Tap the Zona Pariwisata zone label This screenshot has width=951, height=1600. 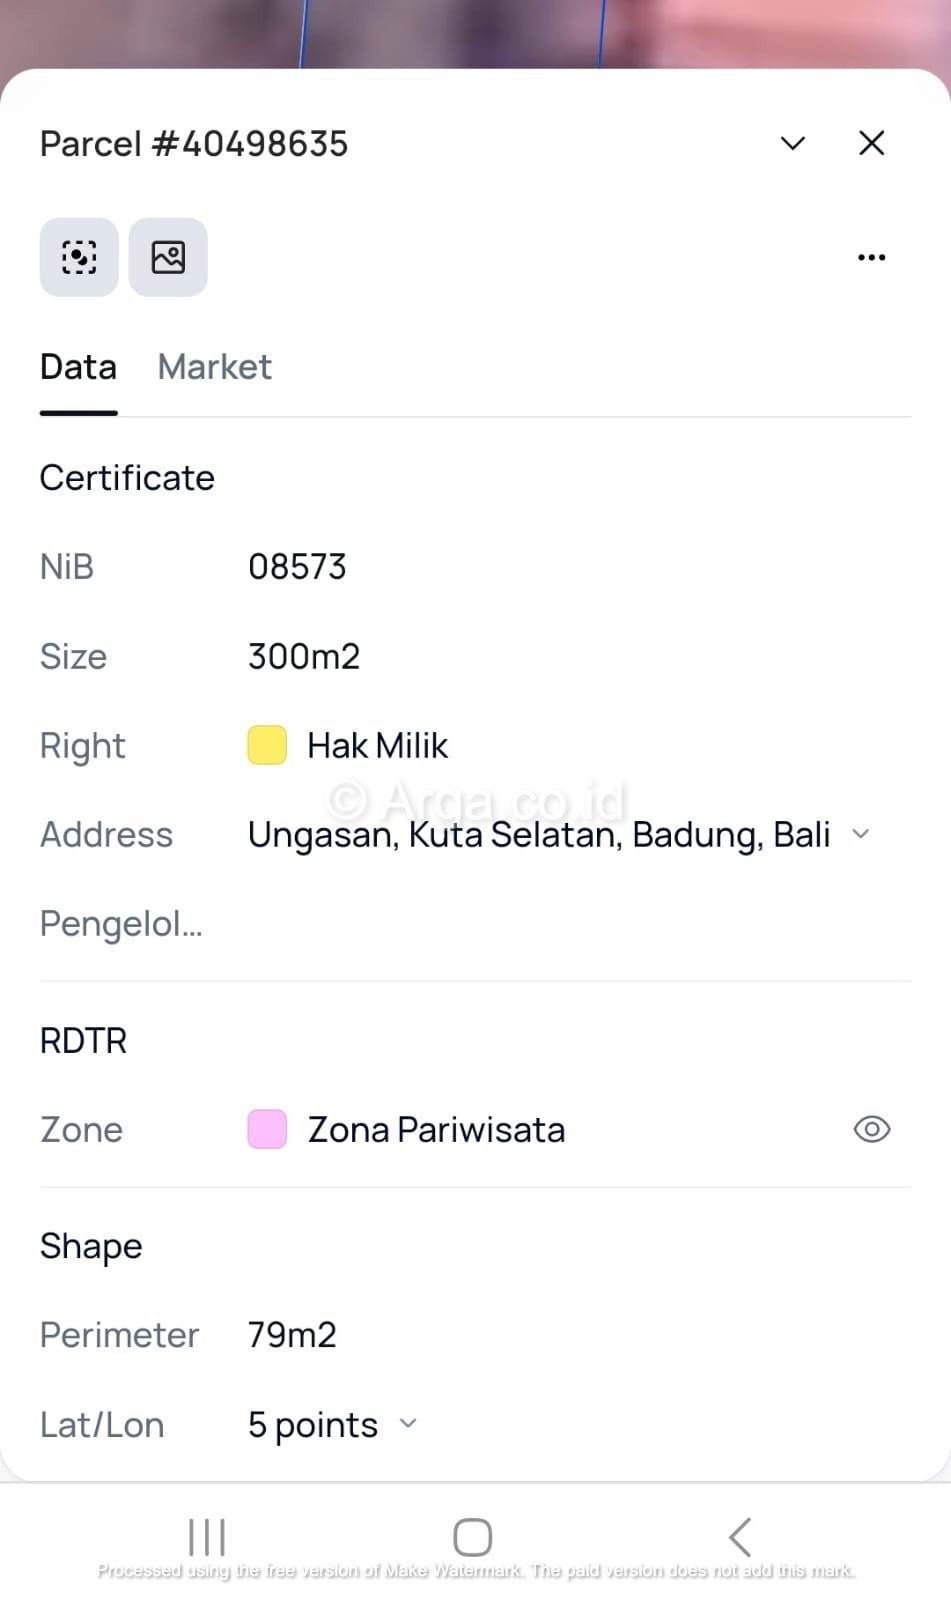tap(436, 1129)
